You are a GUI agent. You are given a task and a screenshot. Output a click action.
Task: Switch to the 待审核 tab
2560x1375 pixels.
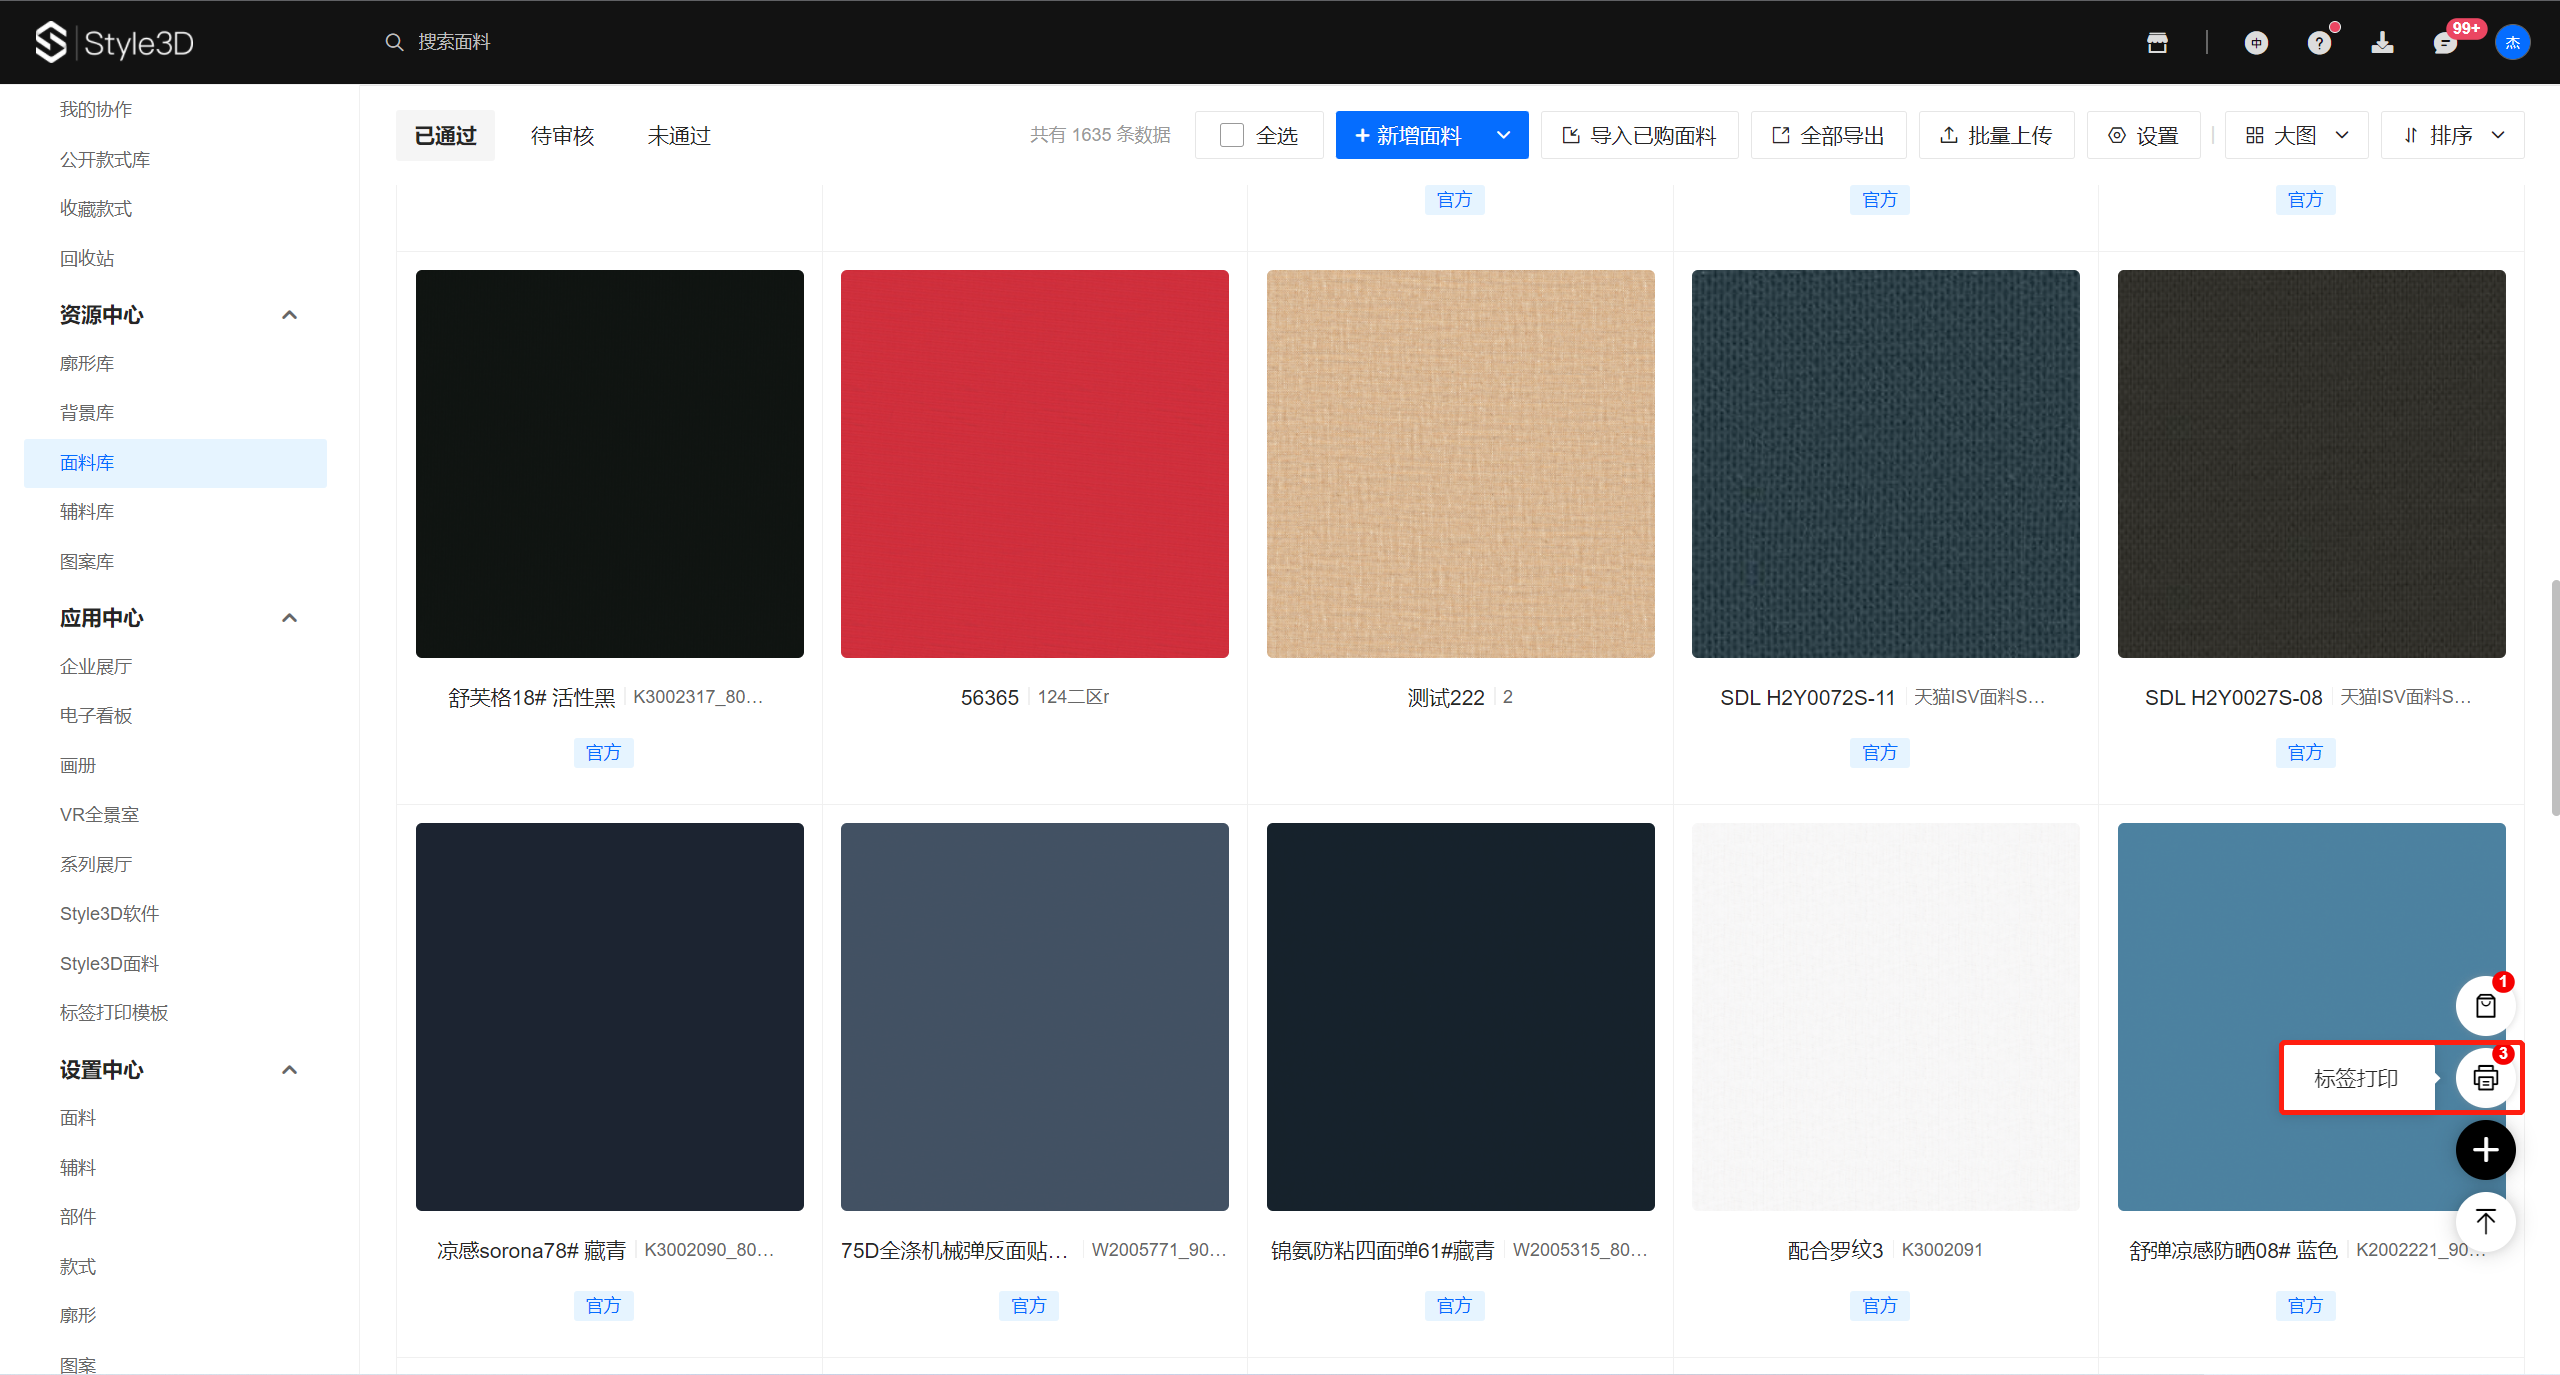562,136
